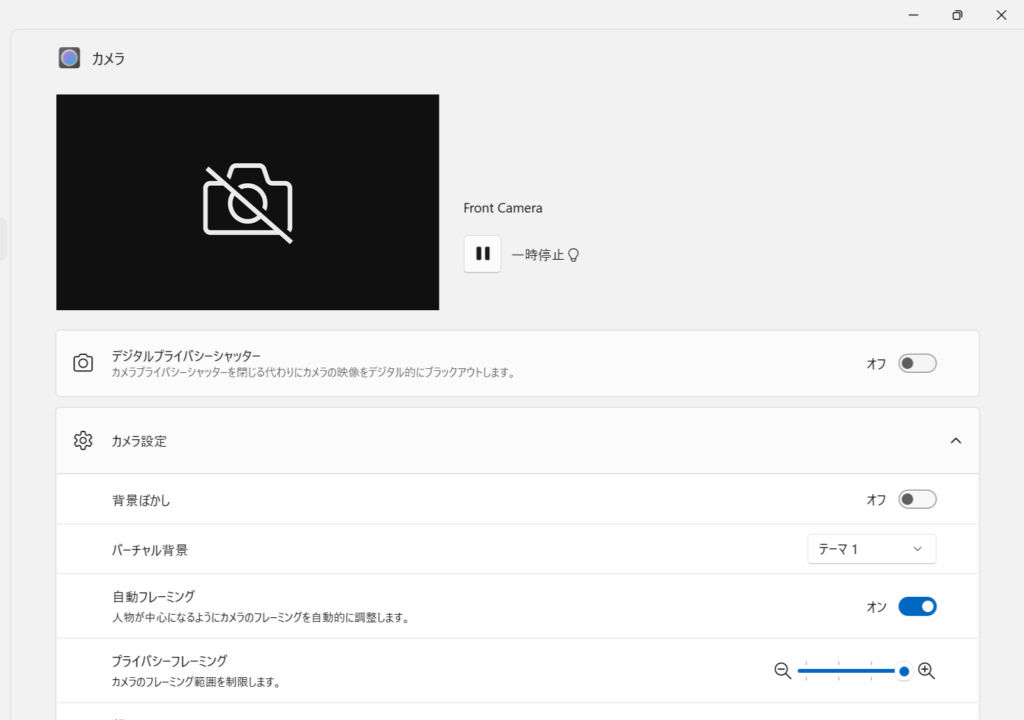
Task: Click the zoom-out magnifier for プライバシーフレーミング
Action: 782,671
